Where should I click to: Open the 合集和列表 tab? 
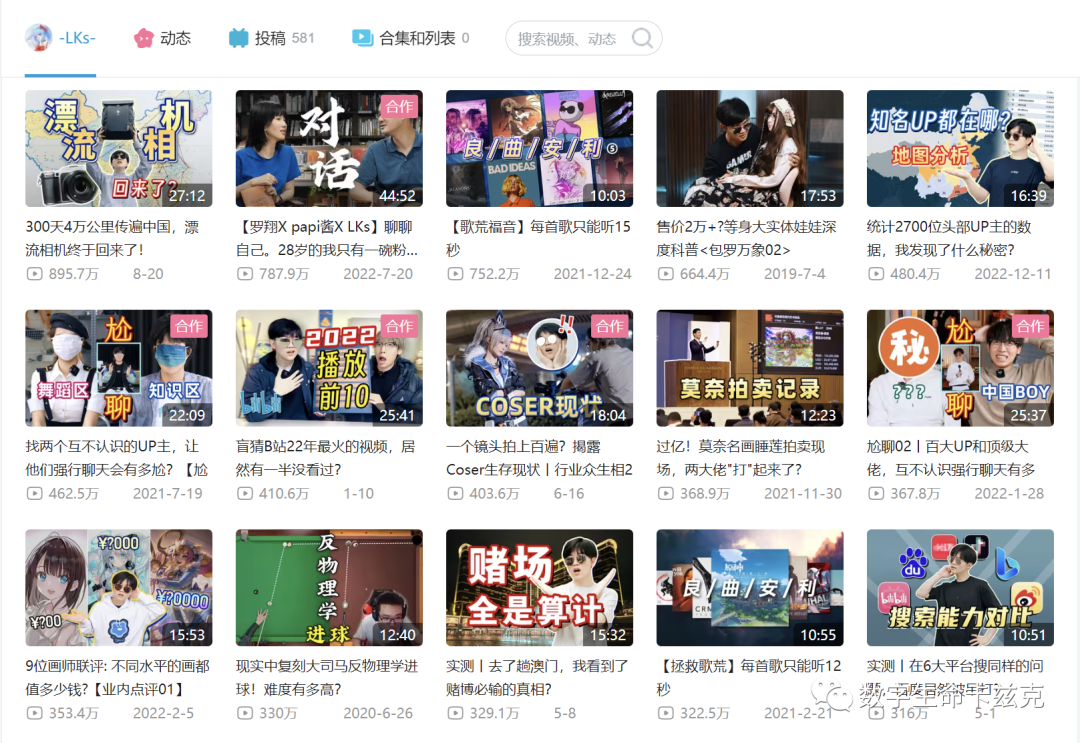[411, 38]
